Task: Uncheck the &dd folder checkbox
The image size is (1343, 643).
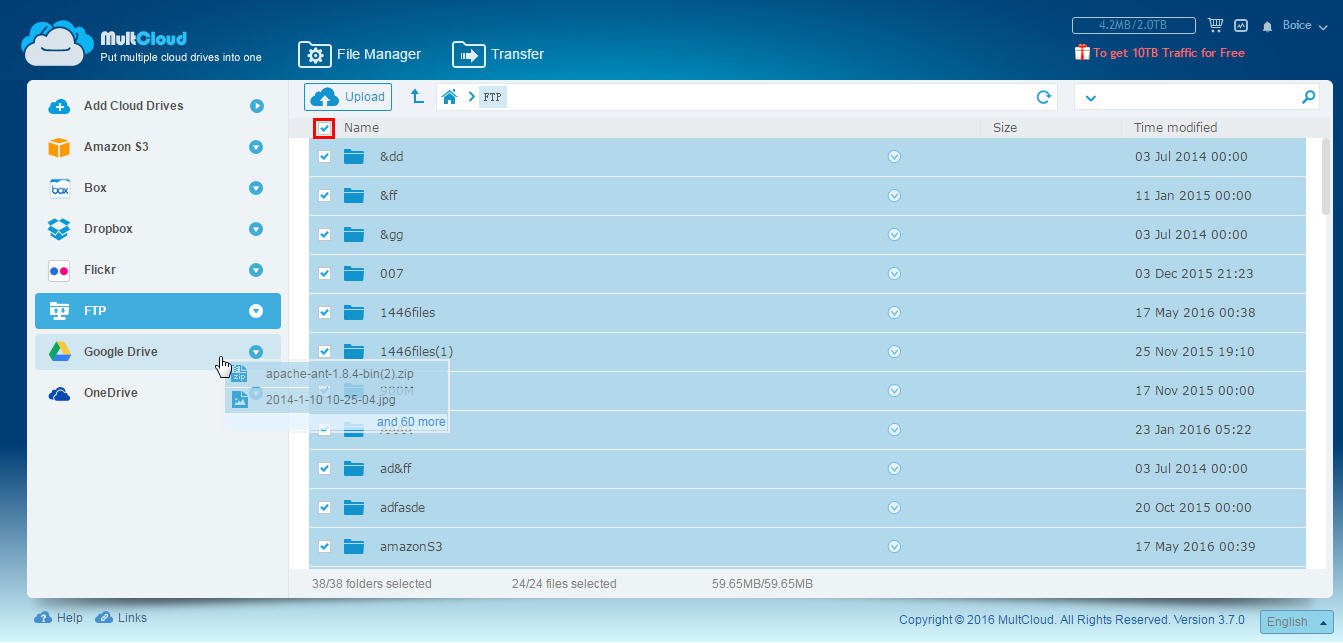Action: point(324,156)
